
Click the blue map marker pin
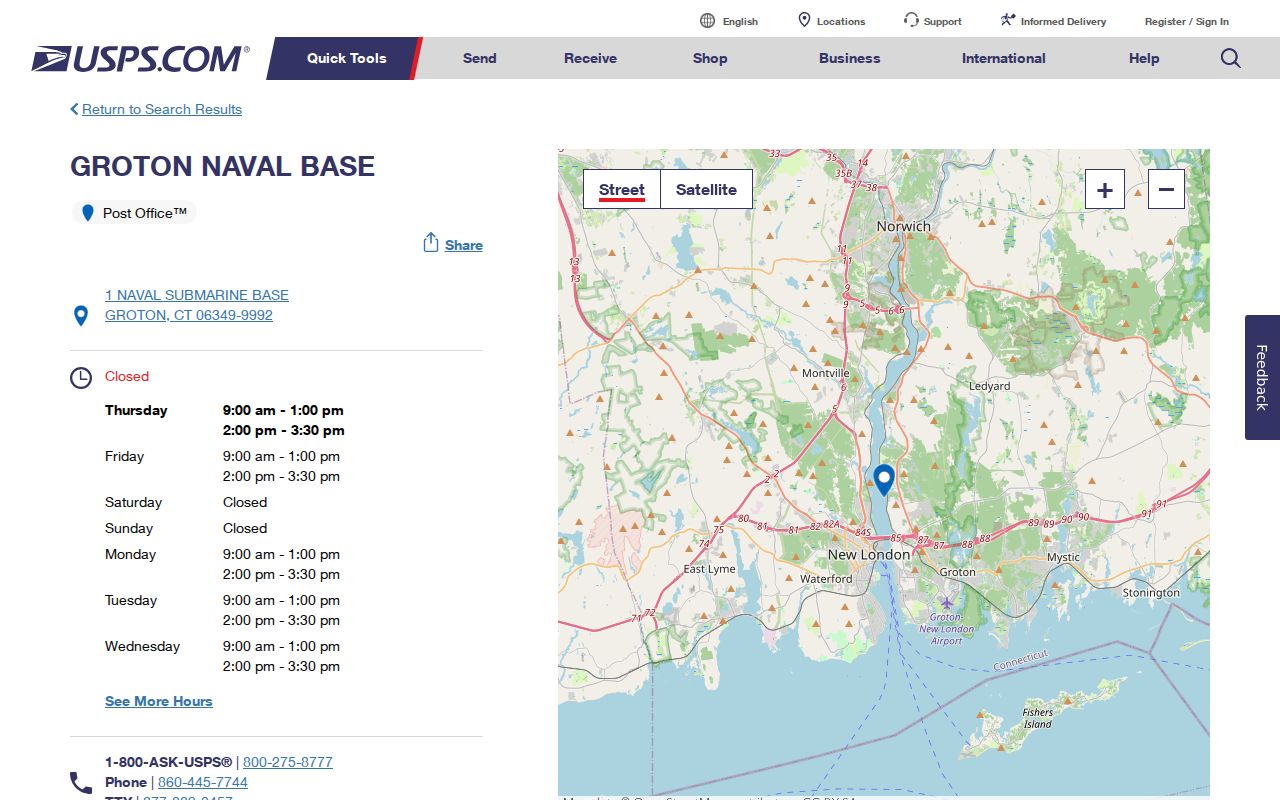pos(883,479)
